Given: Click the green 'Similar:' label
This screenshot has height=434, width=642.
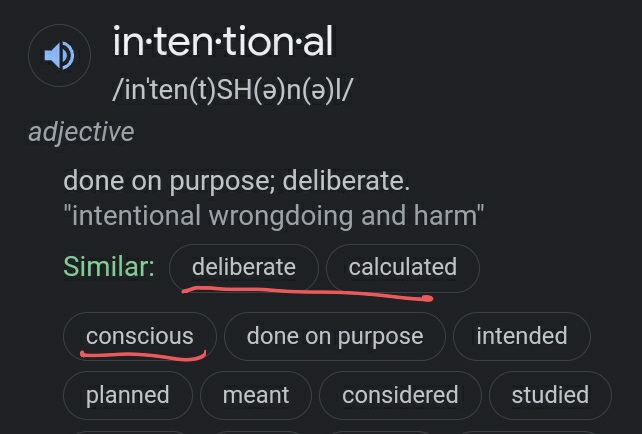Looking at the screenshot, I should pyautogui.click(x=108, y=267).
